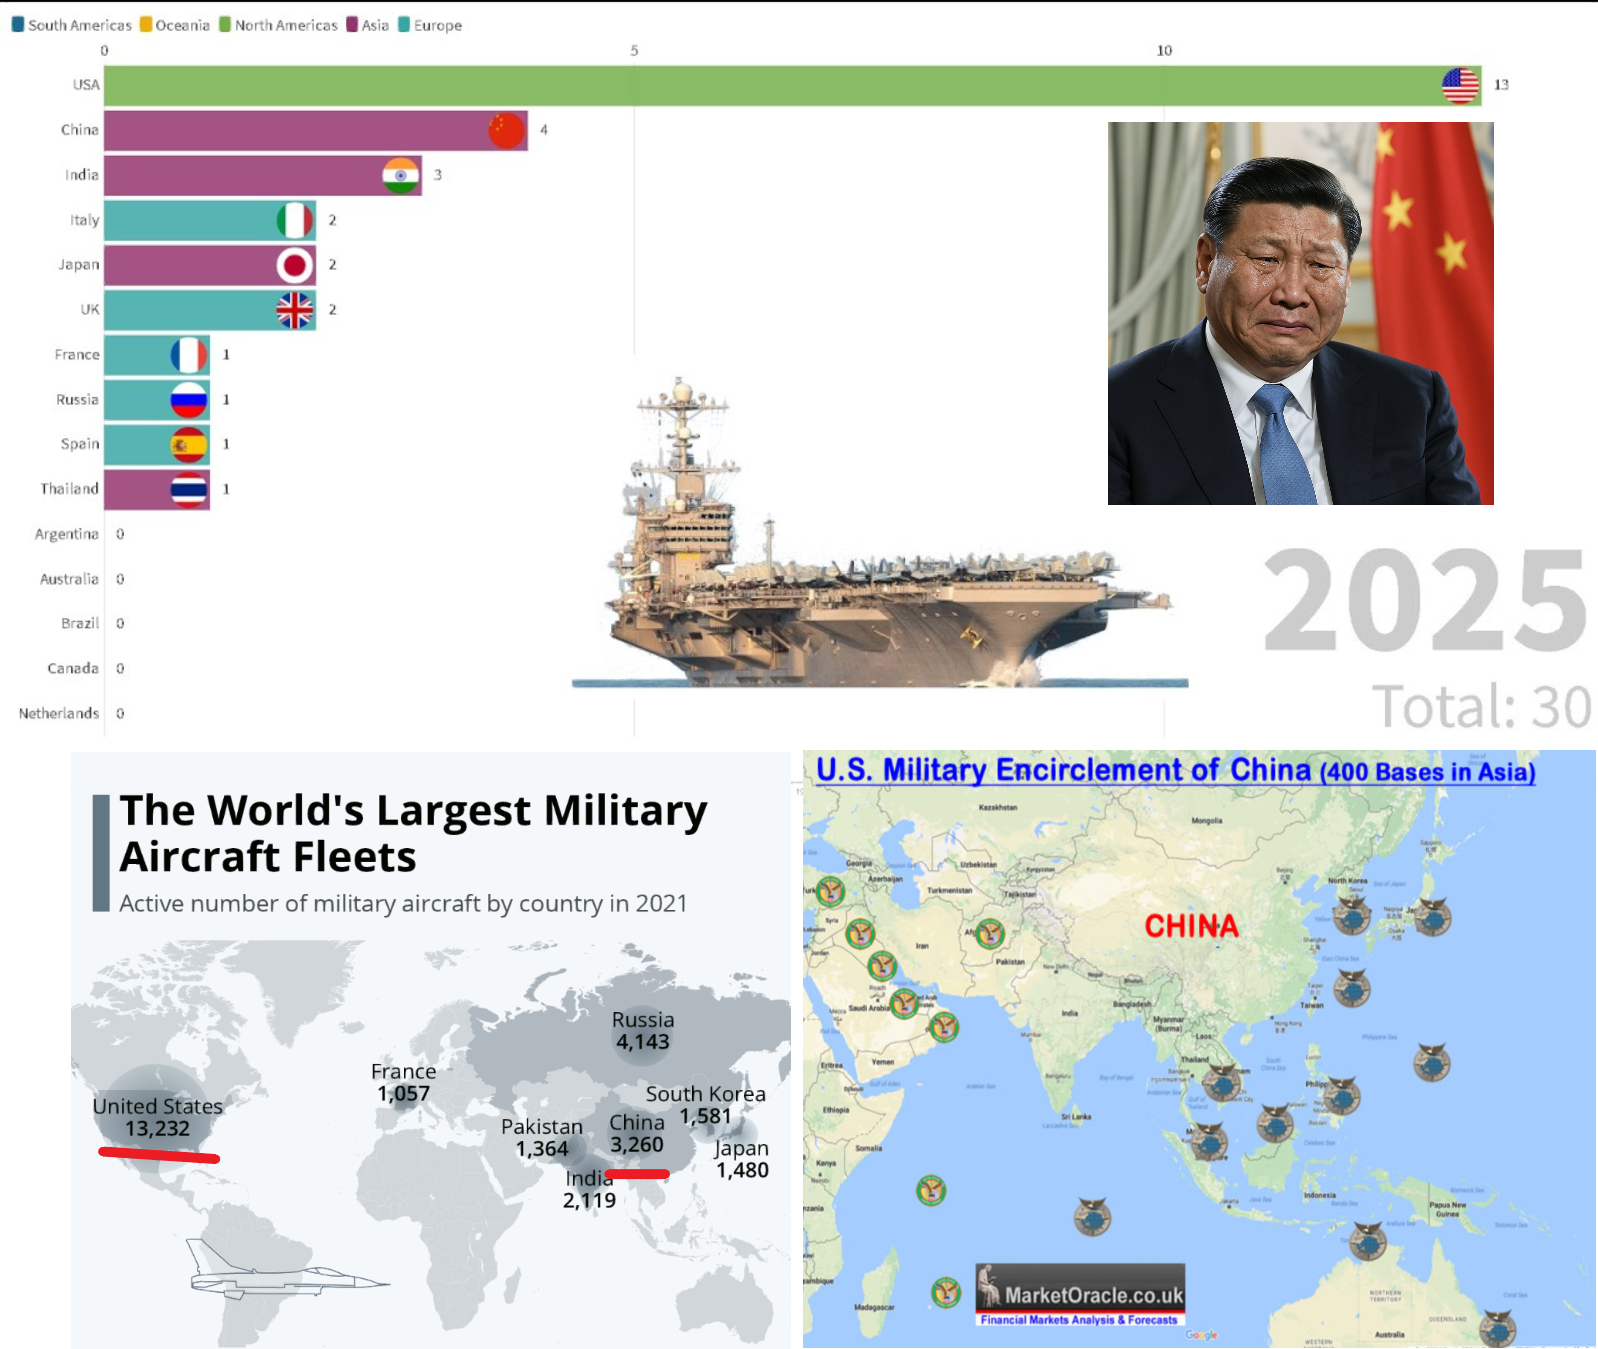Select the 'North Americas' legend label
This screenshot has width=1598, height=1349.
coord(287,25)
